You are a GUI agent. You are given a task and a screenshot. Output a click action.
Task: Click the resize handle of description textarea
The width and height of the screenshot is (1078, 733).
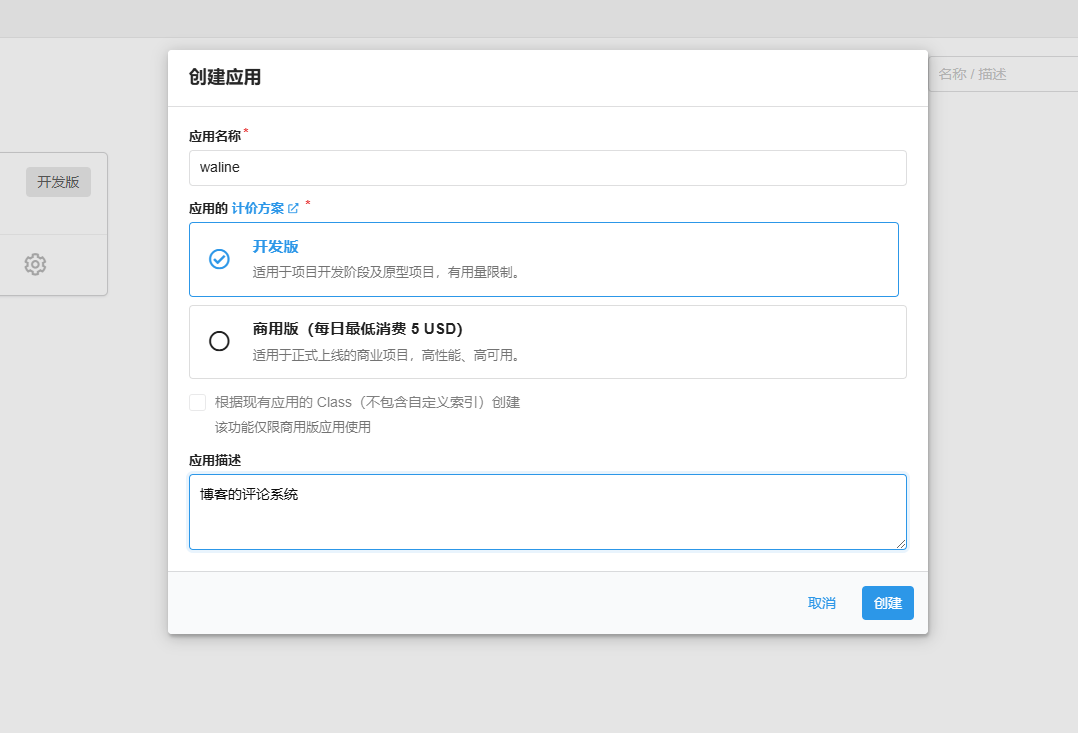[900, 543]
